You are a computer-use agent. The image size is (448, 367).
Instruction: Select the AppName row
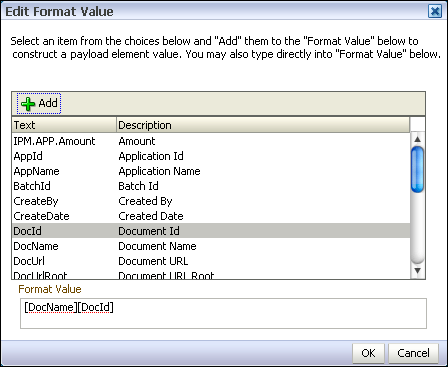(211, 171)
